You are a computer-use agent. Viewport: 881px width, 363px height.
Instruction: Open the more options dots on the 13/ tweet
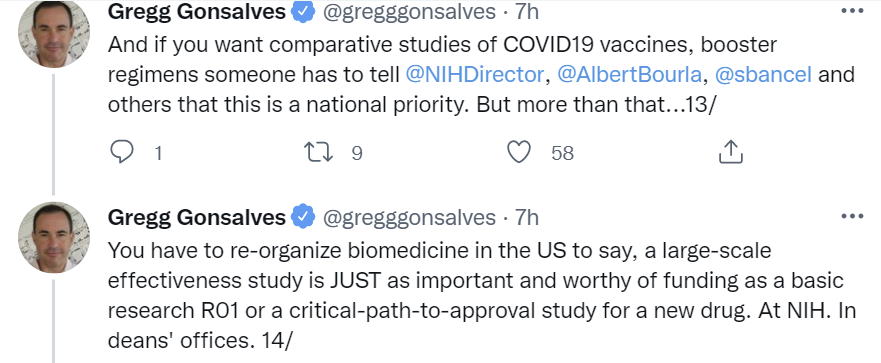(852, 11)
